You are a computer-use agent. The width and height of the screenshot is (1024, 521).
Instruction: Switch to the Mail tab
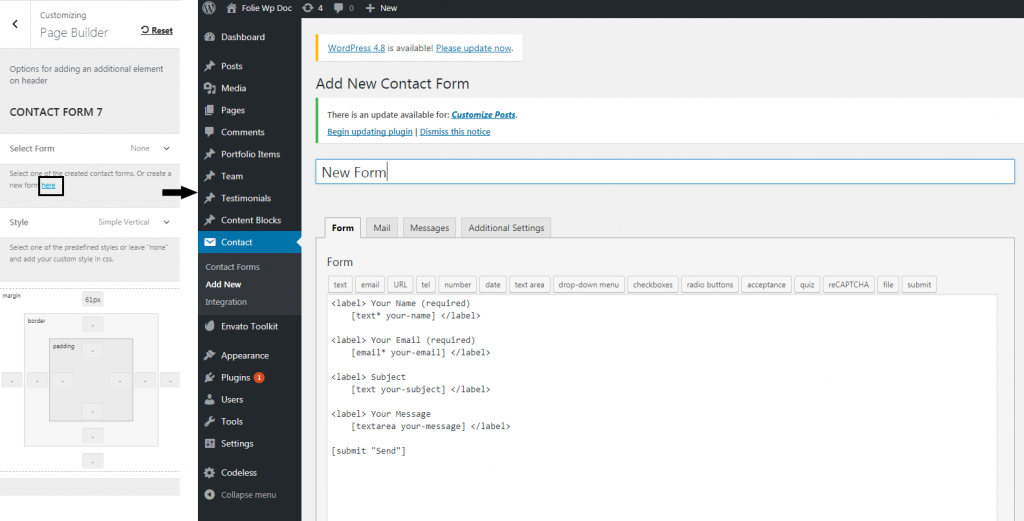(382, 228)
